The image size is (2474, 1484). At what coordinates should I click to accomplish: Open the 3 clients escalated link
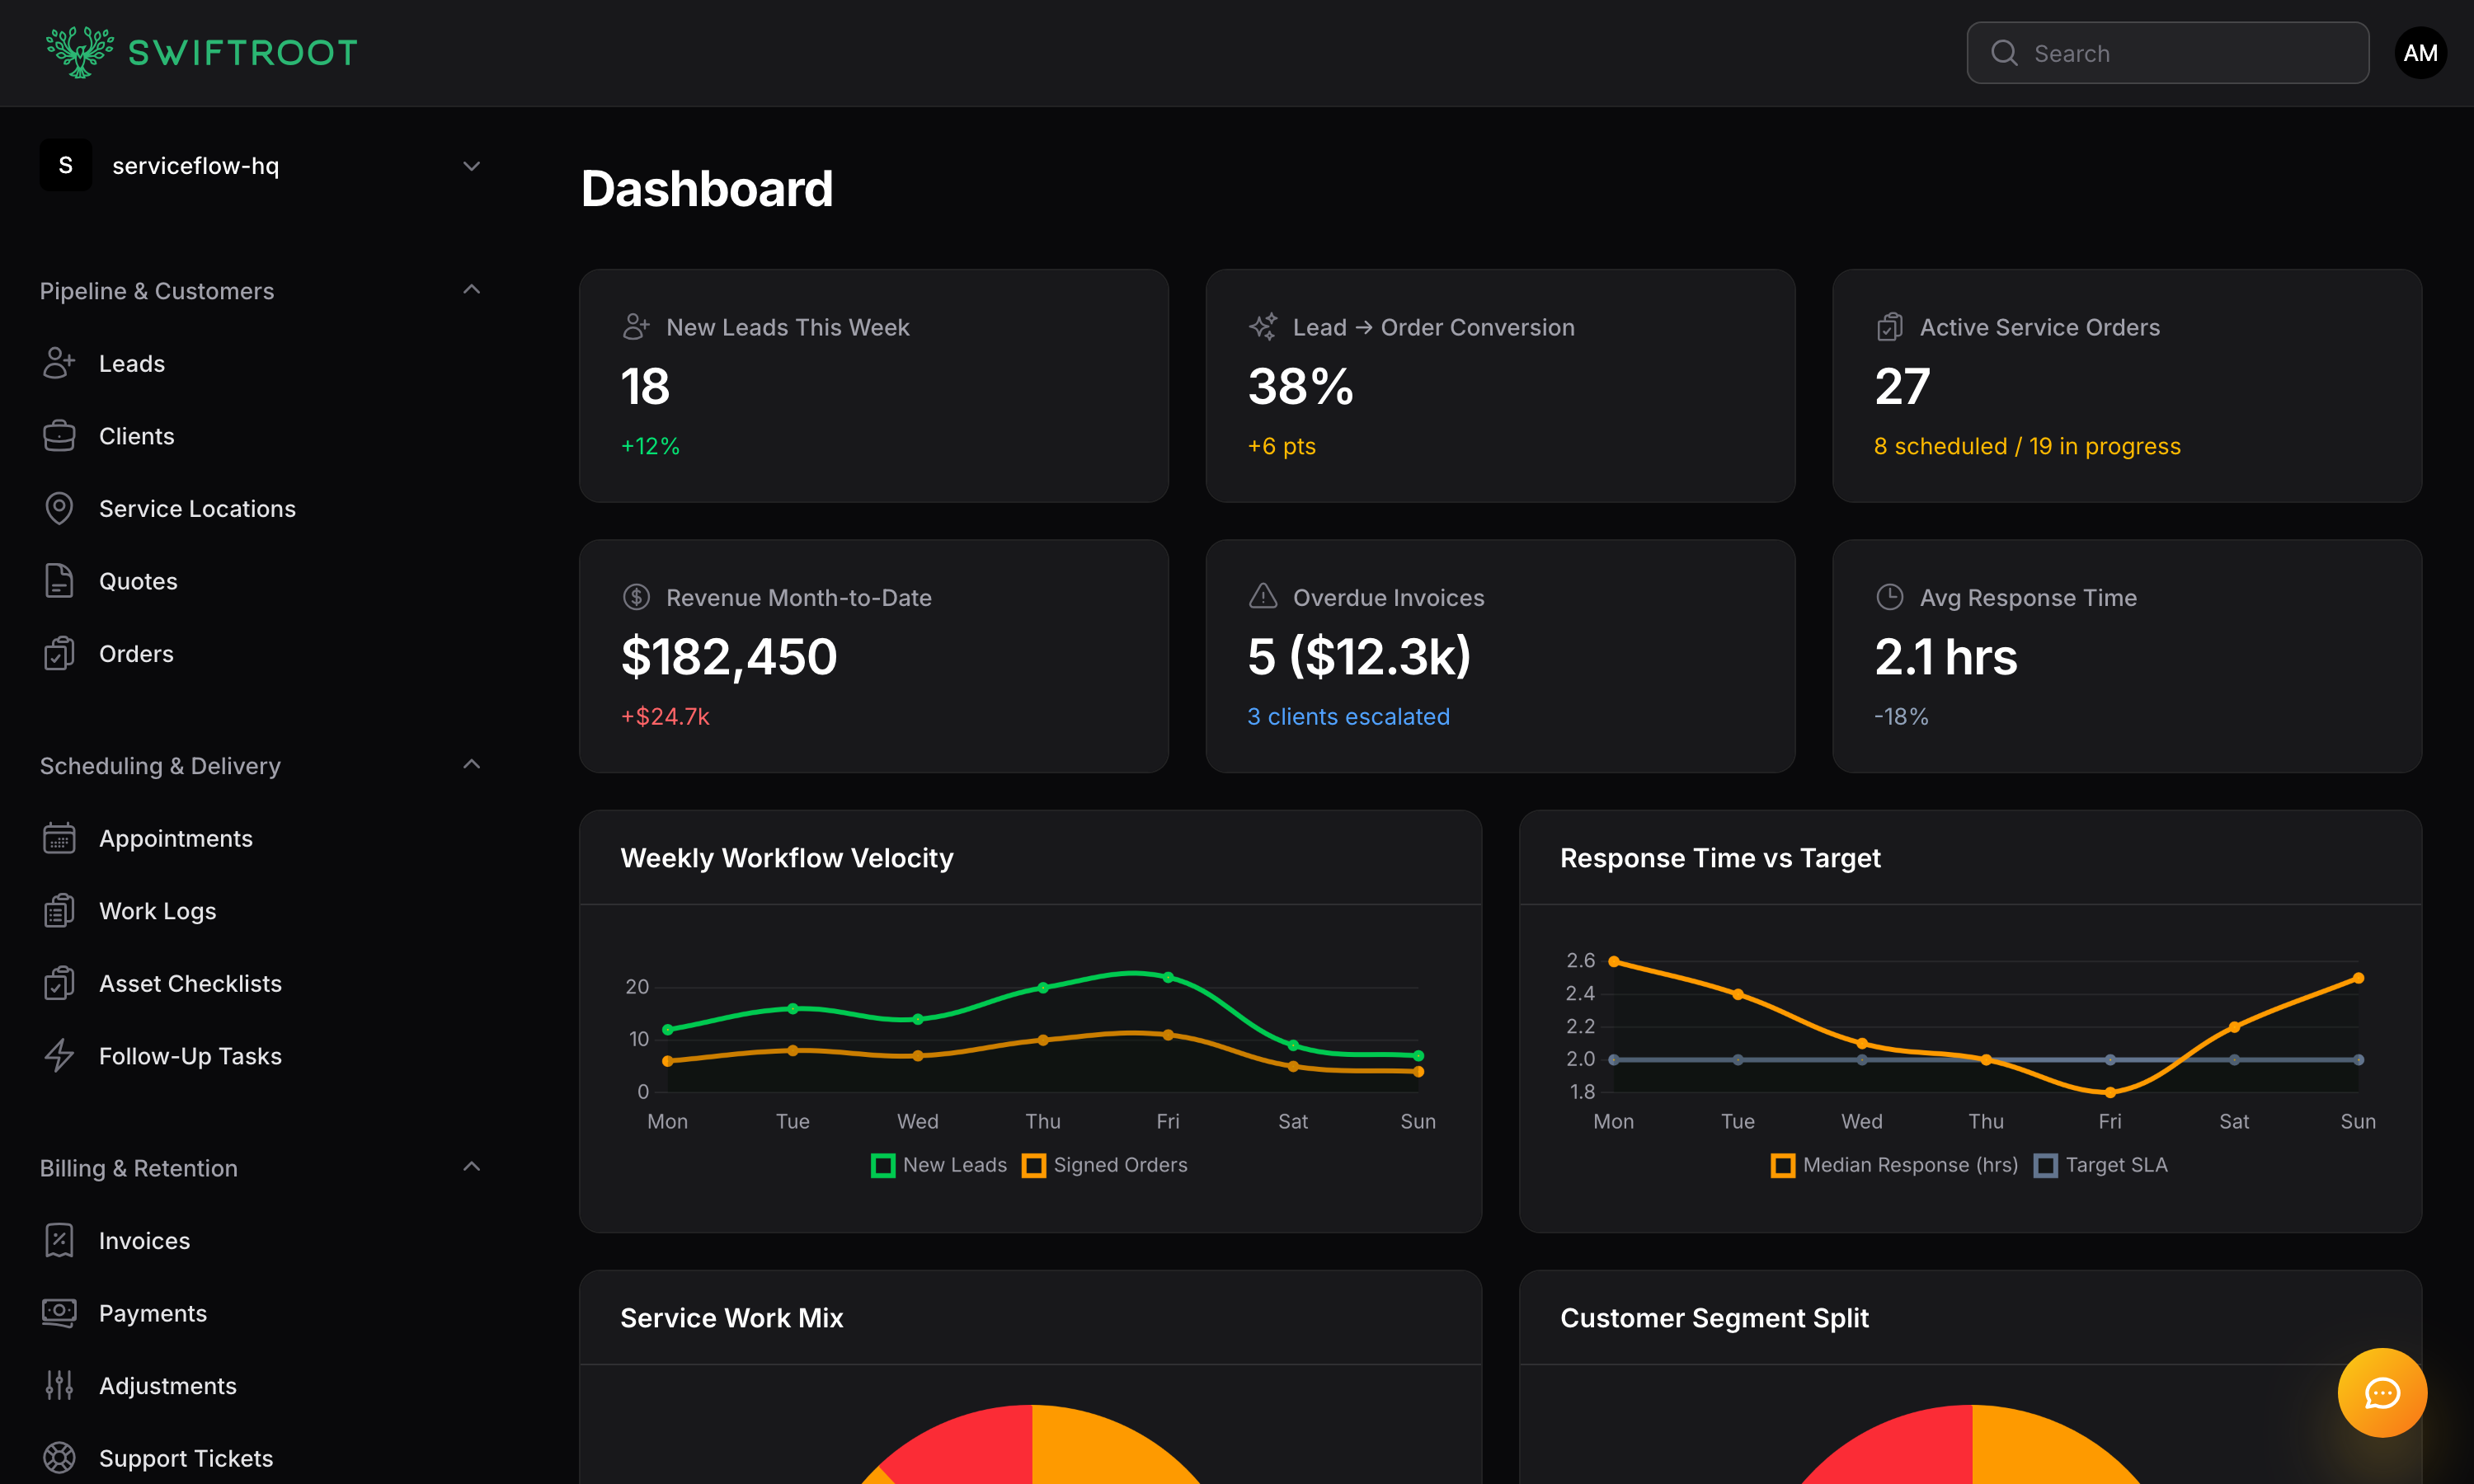coord(1348,716)
